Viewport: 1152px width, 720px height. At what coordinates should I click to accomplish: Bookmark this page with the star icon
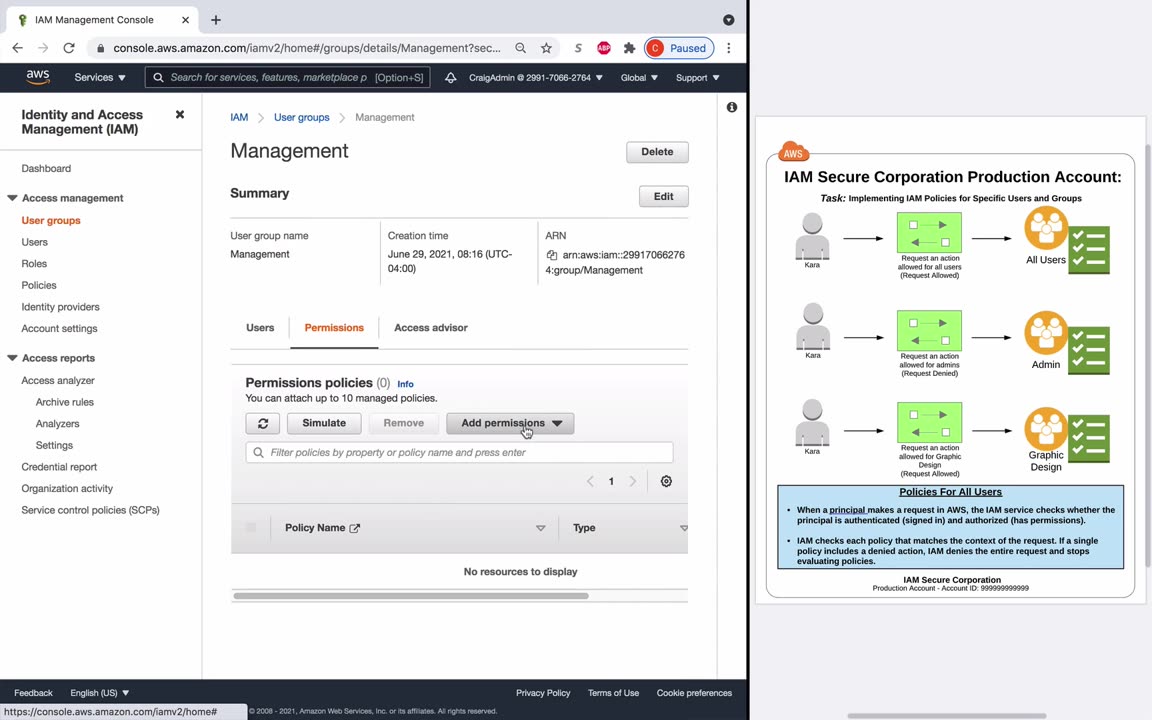click(x=546, y=48)
